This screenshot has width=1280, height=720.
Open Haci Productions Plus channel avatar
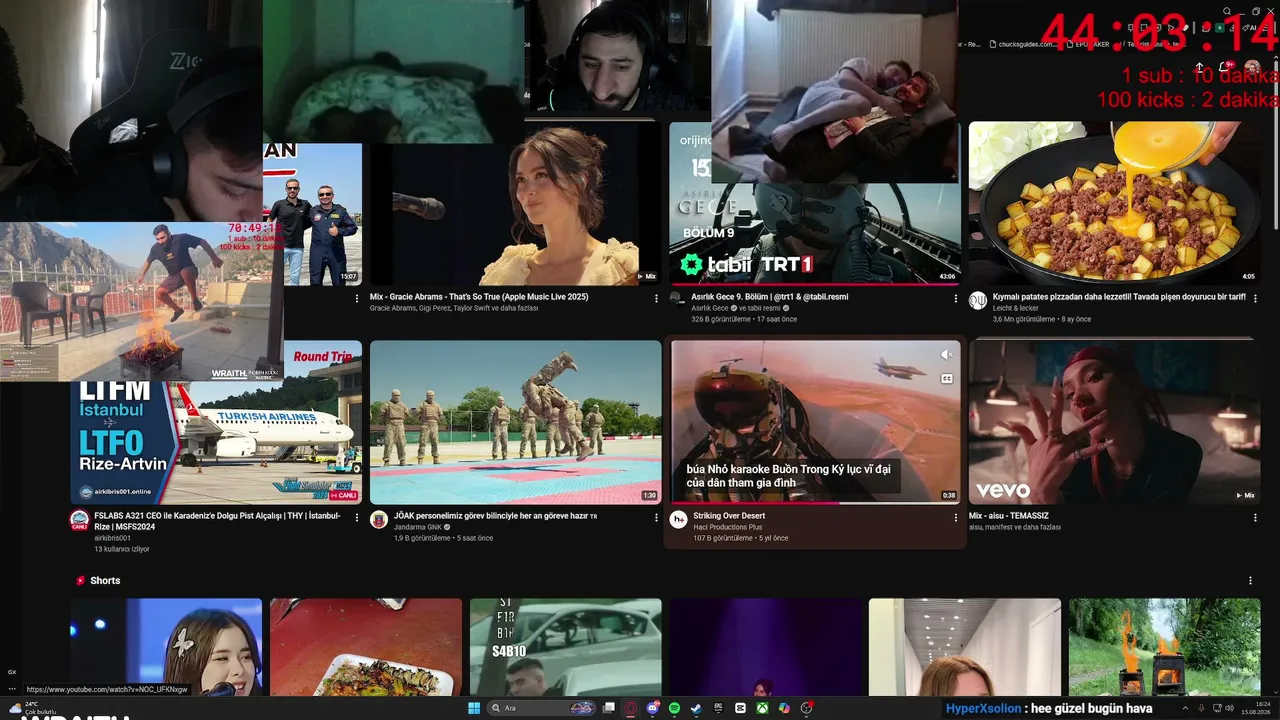click(678, 520)
